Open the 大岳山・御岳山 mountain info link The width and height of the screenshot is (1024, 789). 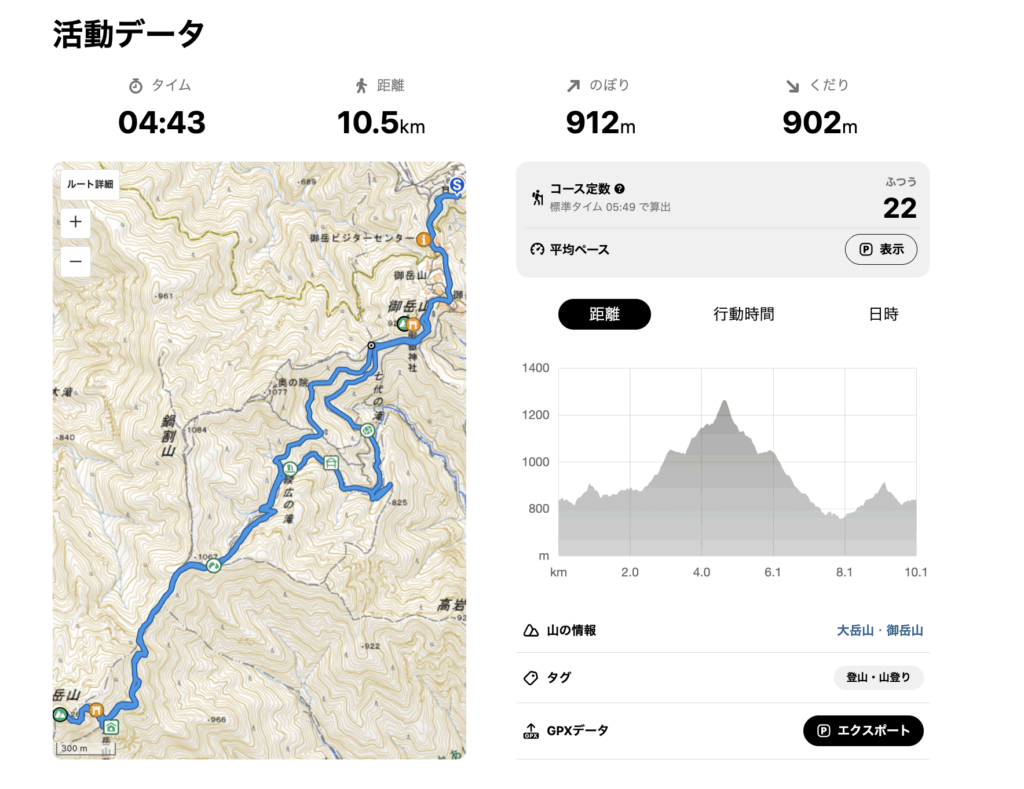(880, 631)
